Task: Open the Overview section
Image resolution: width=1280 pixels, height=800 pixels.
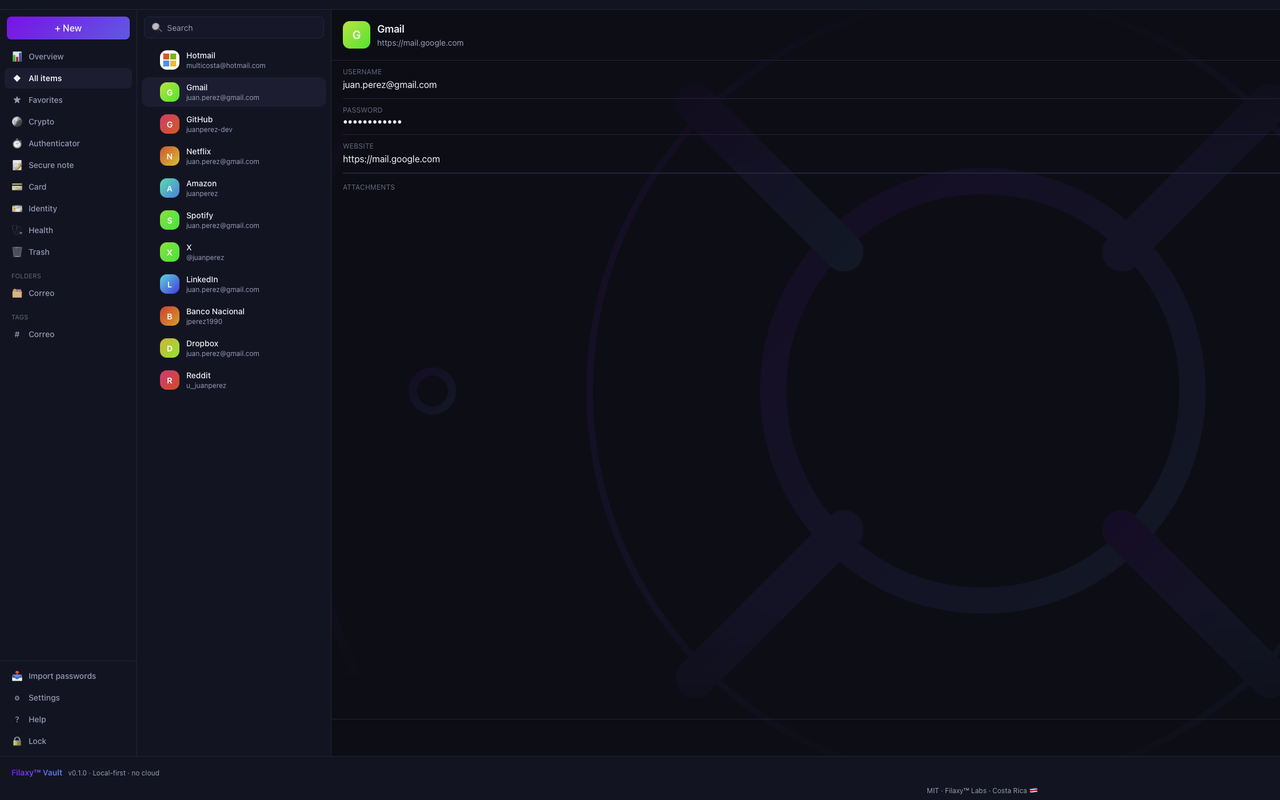Action: click(68, 57)
